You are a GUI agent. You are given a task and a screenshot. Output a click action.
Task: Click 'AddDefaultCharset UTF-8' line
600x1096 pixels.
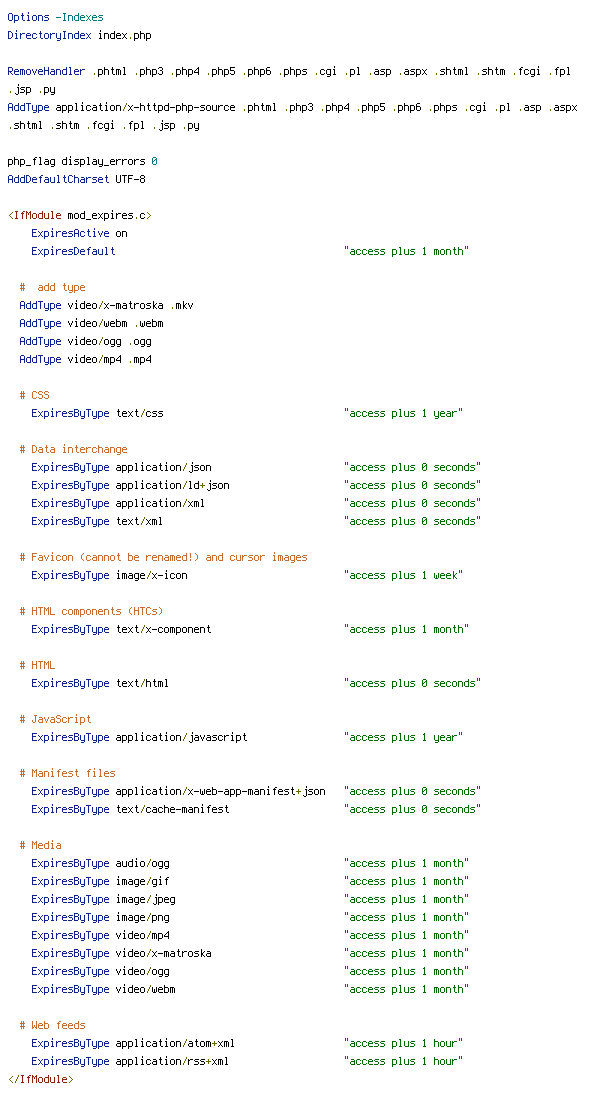coord(76,180)
